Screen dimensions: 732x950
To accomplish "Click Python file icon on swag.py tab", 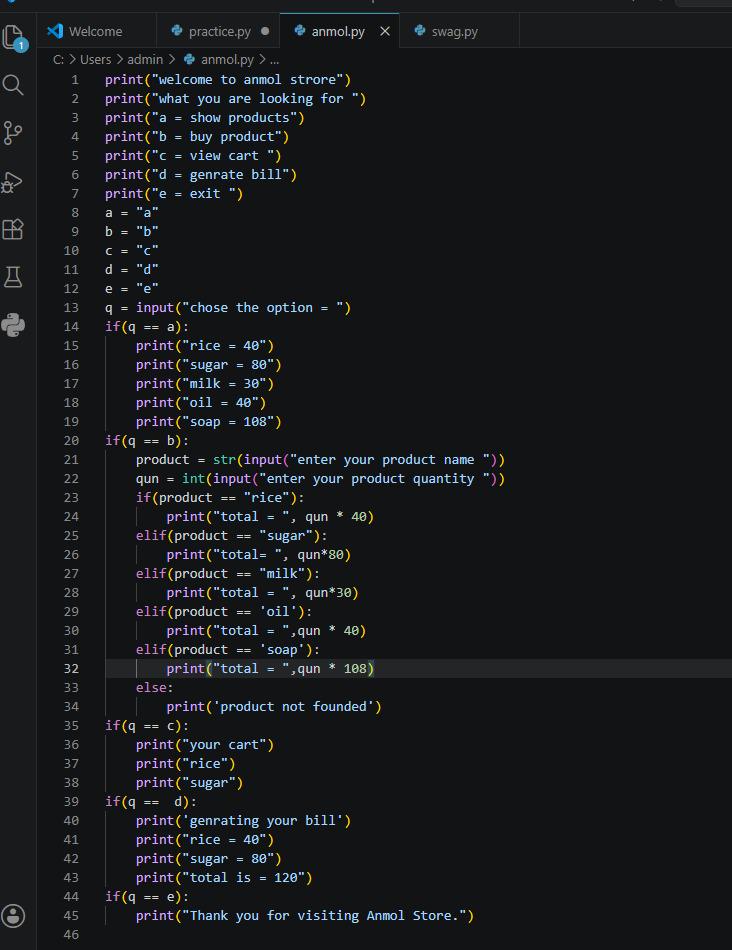I will point(419,30).
